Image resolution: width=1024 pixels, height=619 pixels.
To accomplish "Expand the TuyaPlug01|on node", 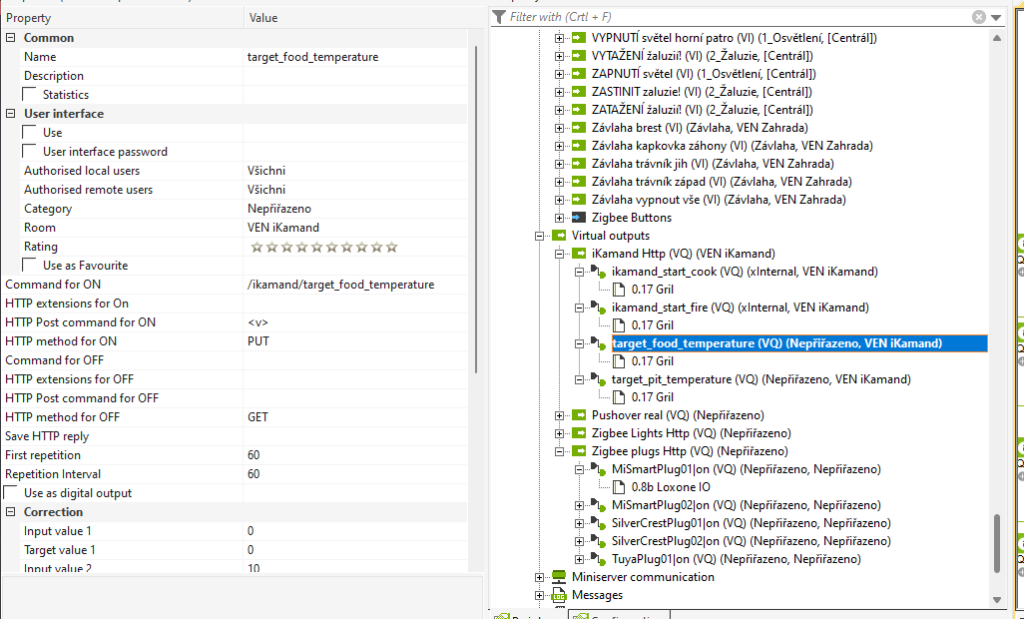I will pyautogui.click(x=579, y=559).
